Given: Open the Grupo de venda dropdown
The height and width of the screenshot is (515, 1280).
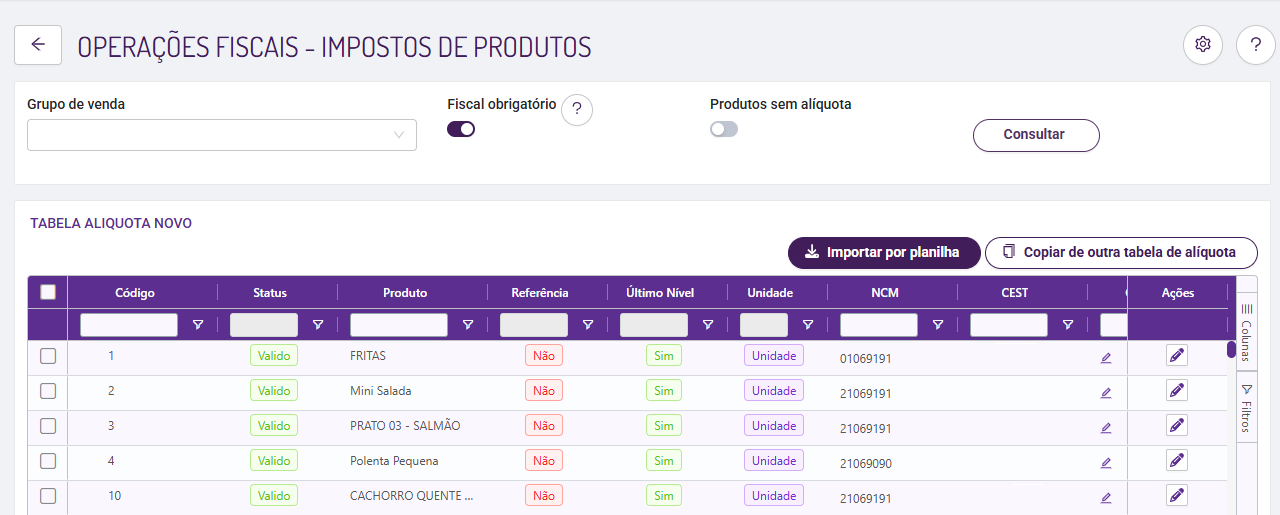Looking at the screenshot, I should point(222,135).
